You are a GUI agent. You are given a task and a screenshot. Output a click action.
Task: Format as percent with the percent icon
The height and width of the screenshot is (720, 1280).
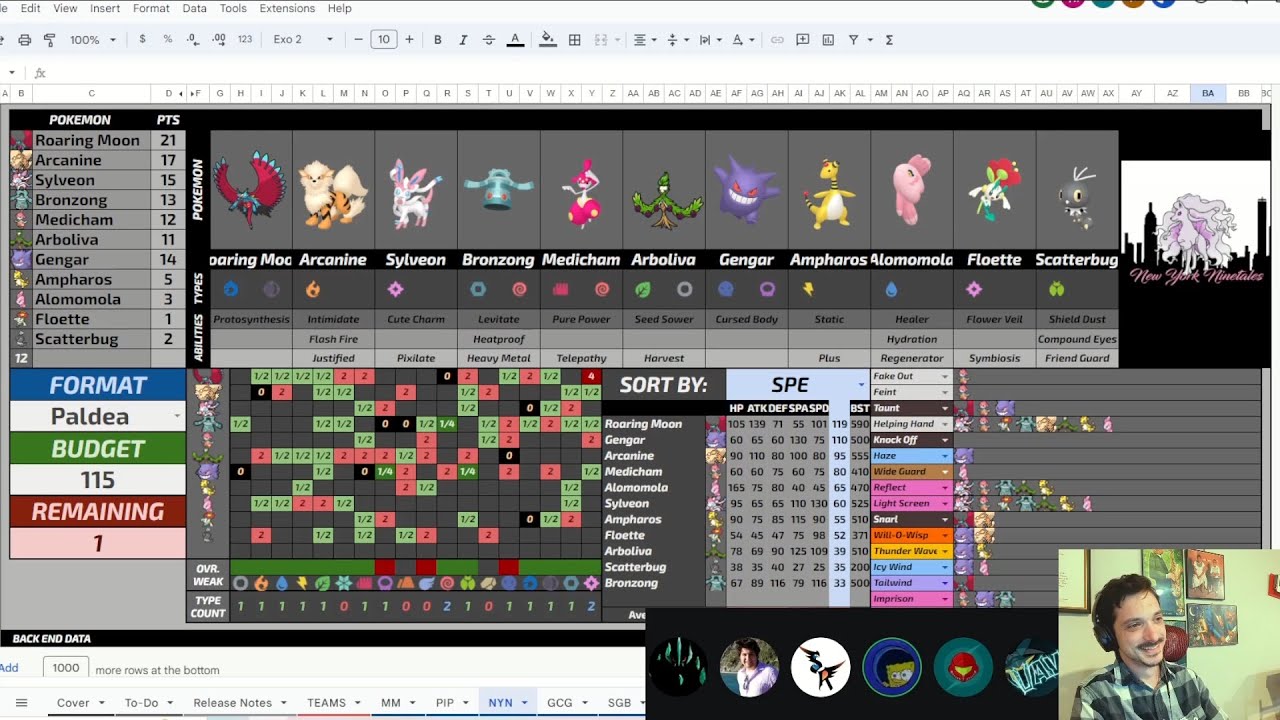tap(167, 40)
